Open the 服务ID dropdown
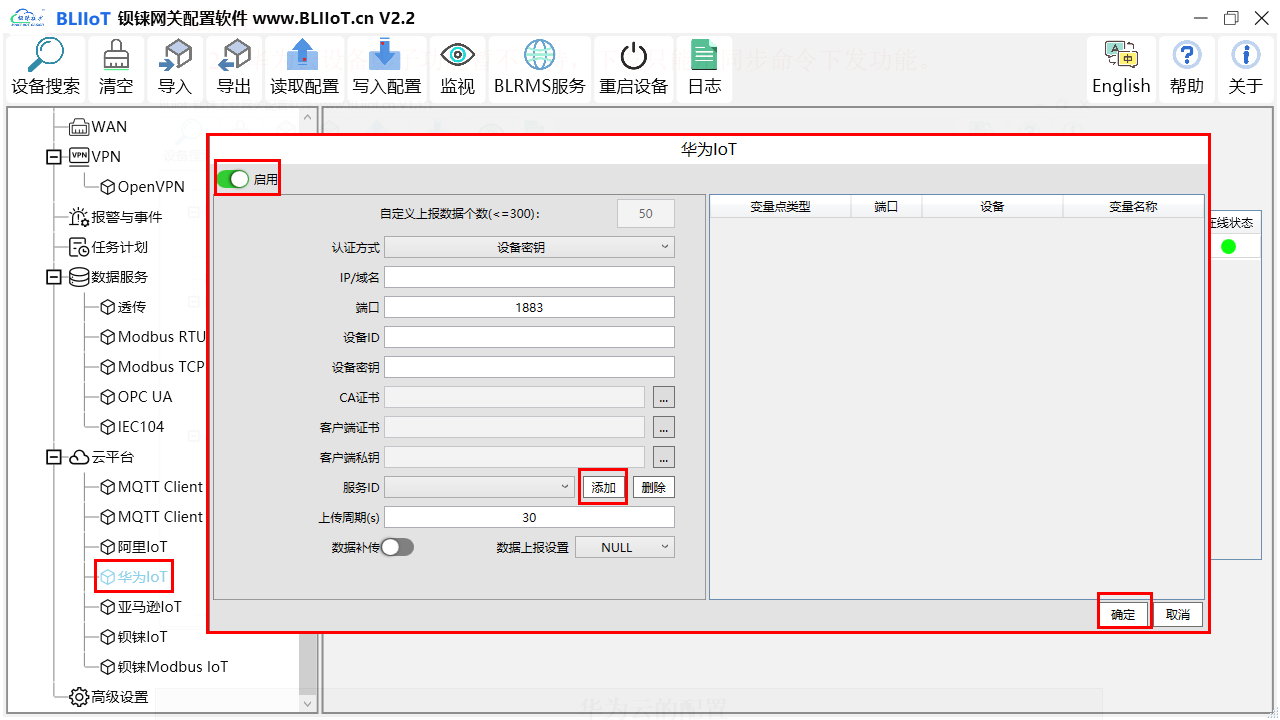 479,487
